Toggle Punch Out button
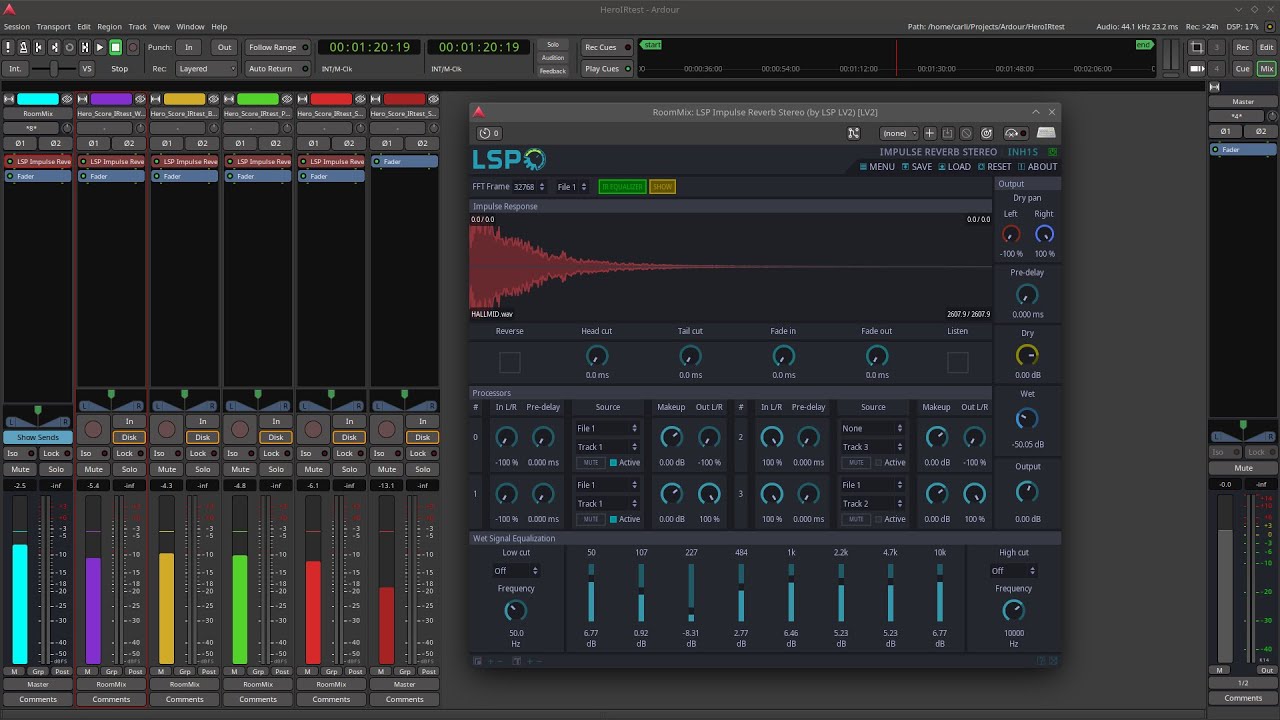The image size is (1280, 720). point(225,47)
